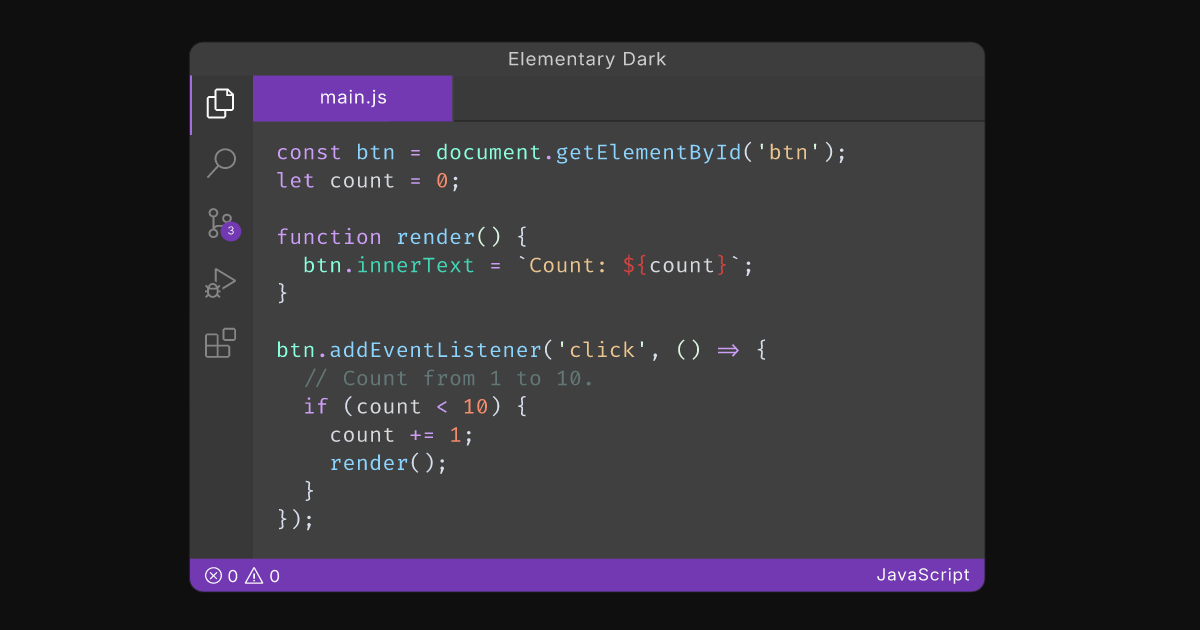Click the JavaScript language mode in status bar

coord(923,575)
